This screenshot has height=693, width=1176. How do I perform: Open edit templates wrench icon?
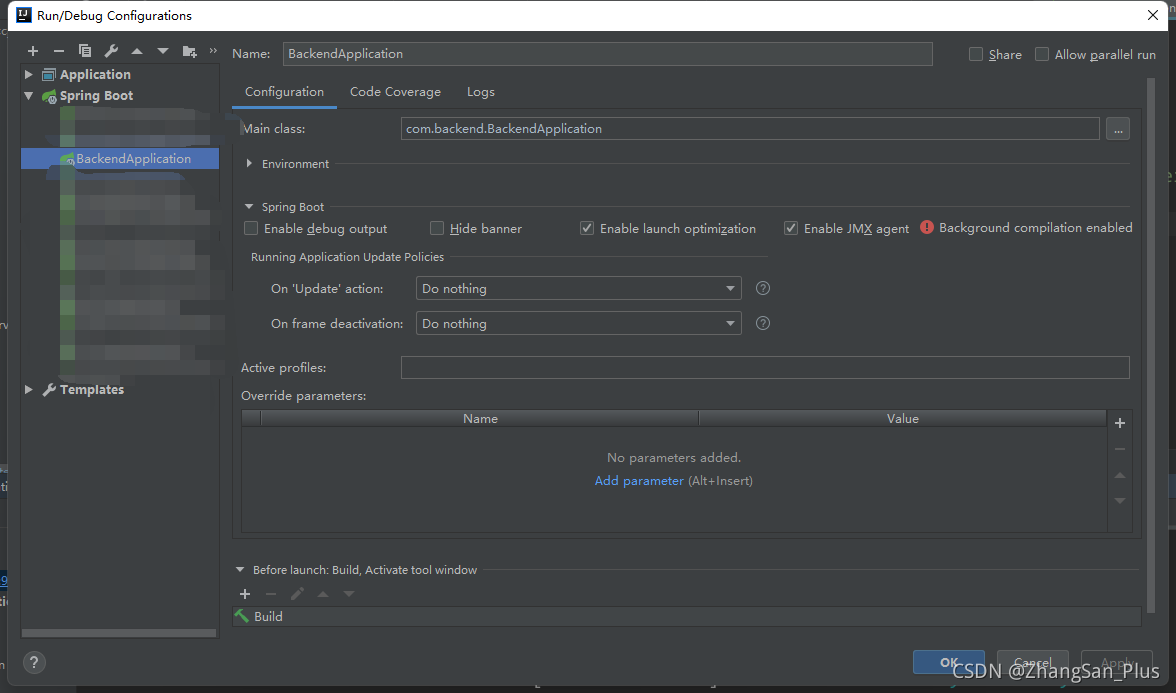[111, 51]
